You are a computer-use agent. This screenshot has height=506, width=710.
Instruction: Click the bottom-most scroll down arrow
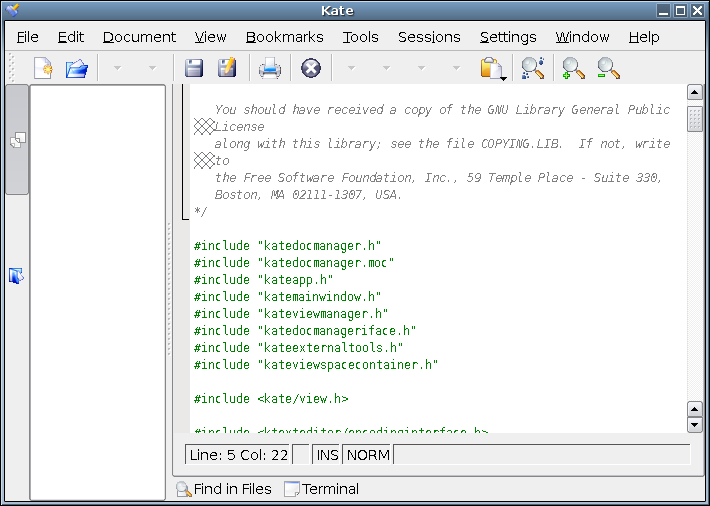click(695, 424)
